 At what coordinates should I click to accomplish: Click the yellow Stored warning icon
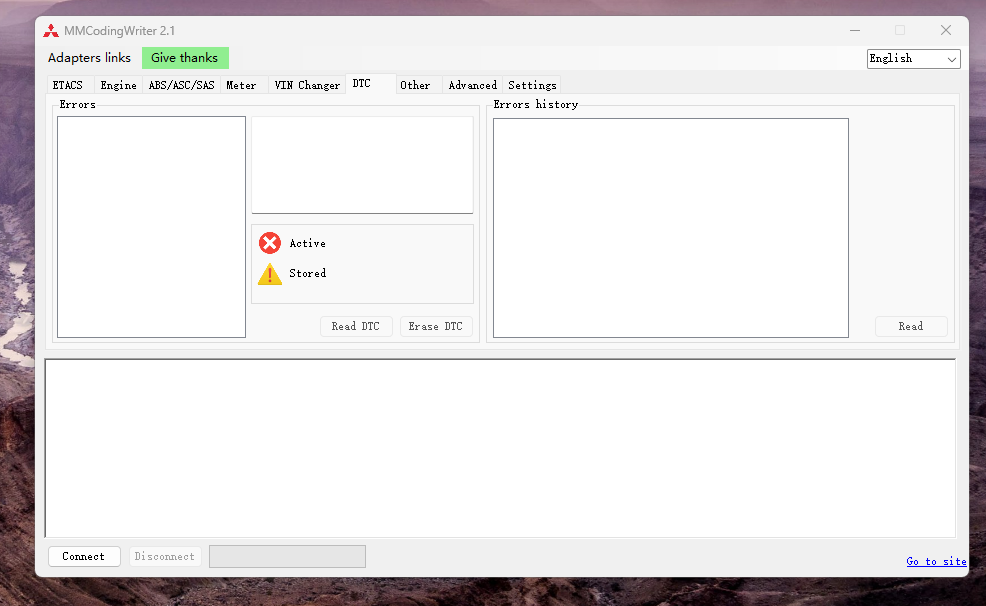click(270, 273)
